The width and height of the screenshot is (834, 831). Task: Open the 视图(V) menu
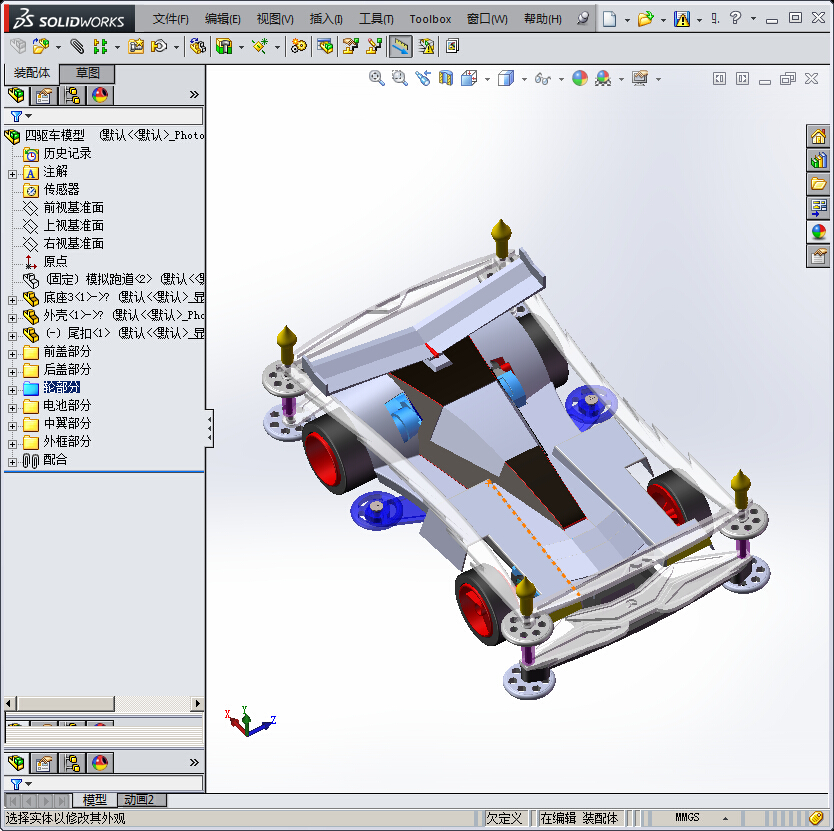275,19
